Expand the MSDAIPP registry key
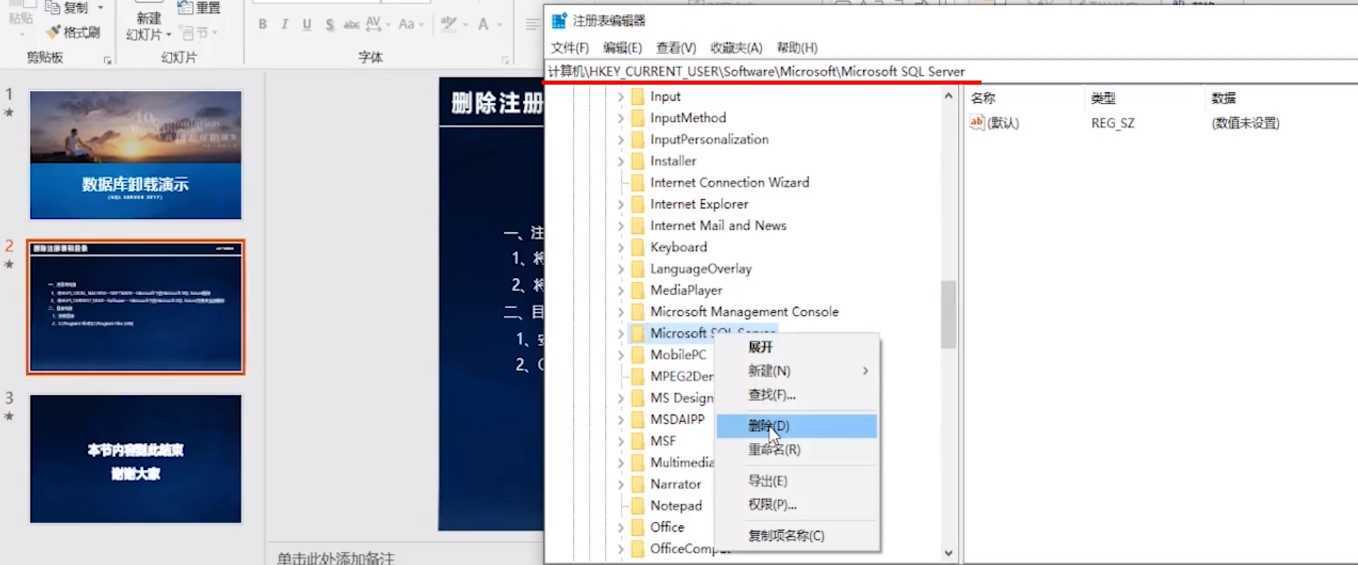The height and width of the screenshot is (565, 1358). click(x=620, y=419)
